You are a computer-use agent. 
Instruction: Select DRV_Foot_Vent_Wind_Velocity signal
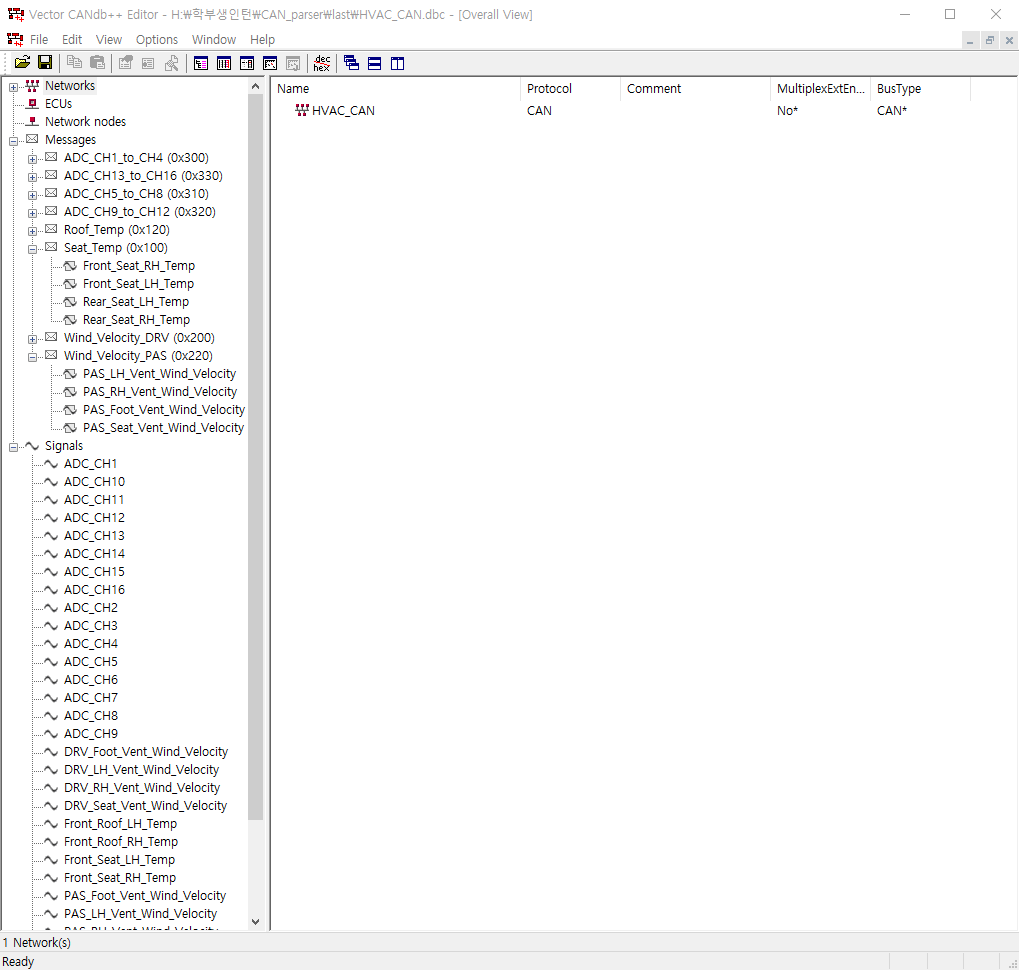tap(146, 752)
